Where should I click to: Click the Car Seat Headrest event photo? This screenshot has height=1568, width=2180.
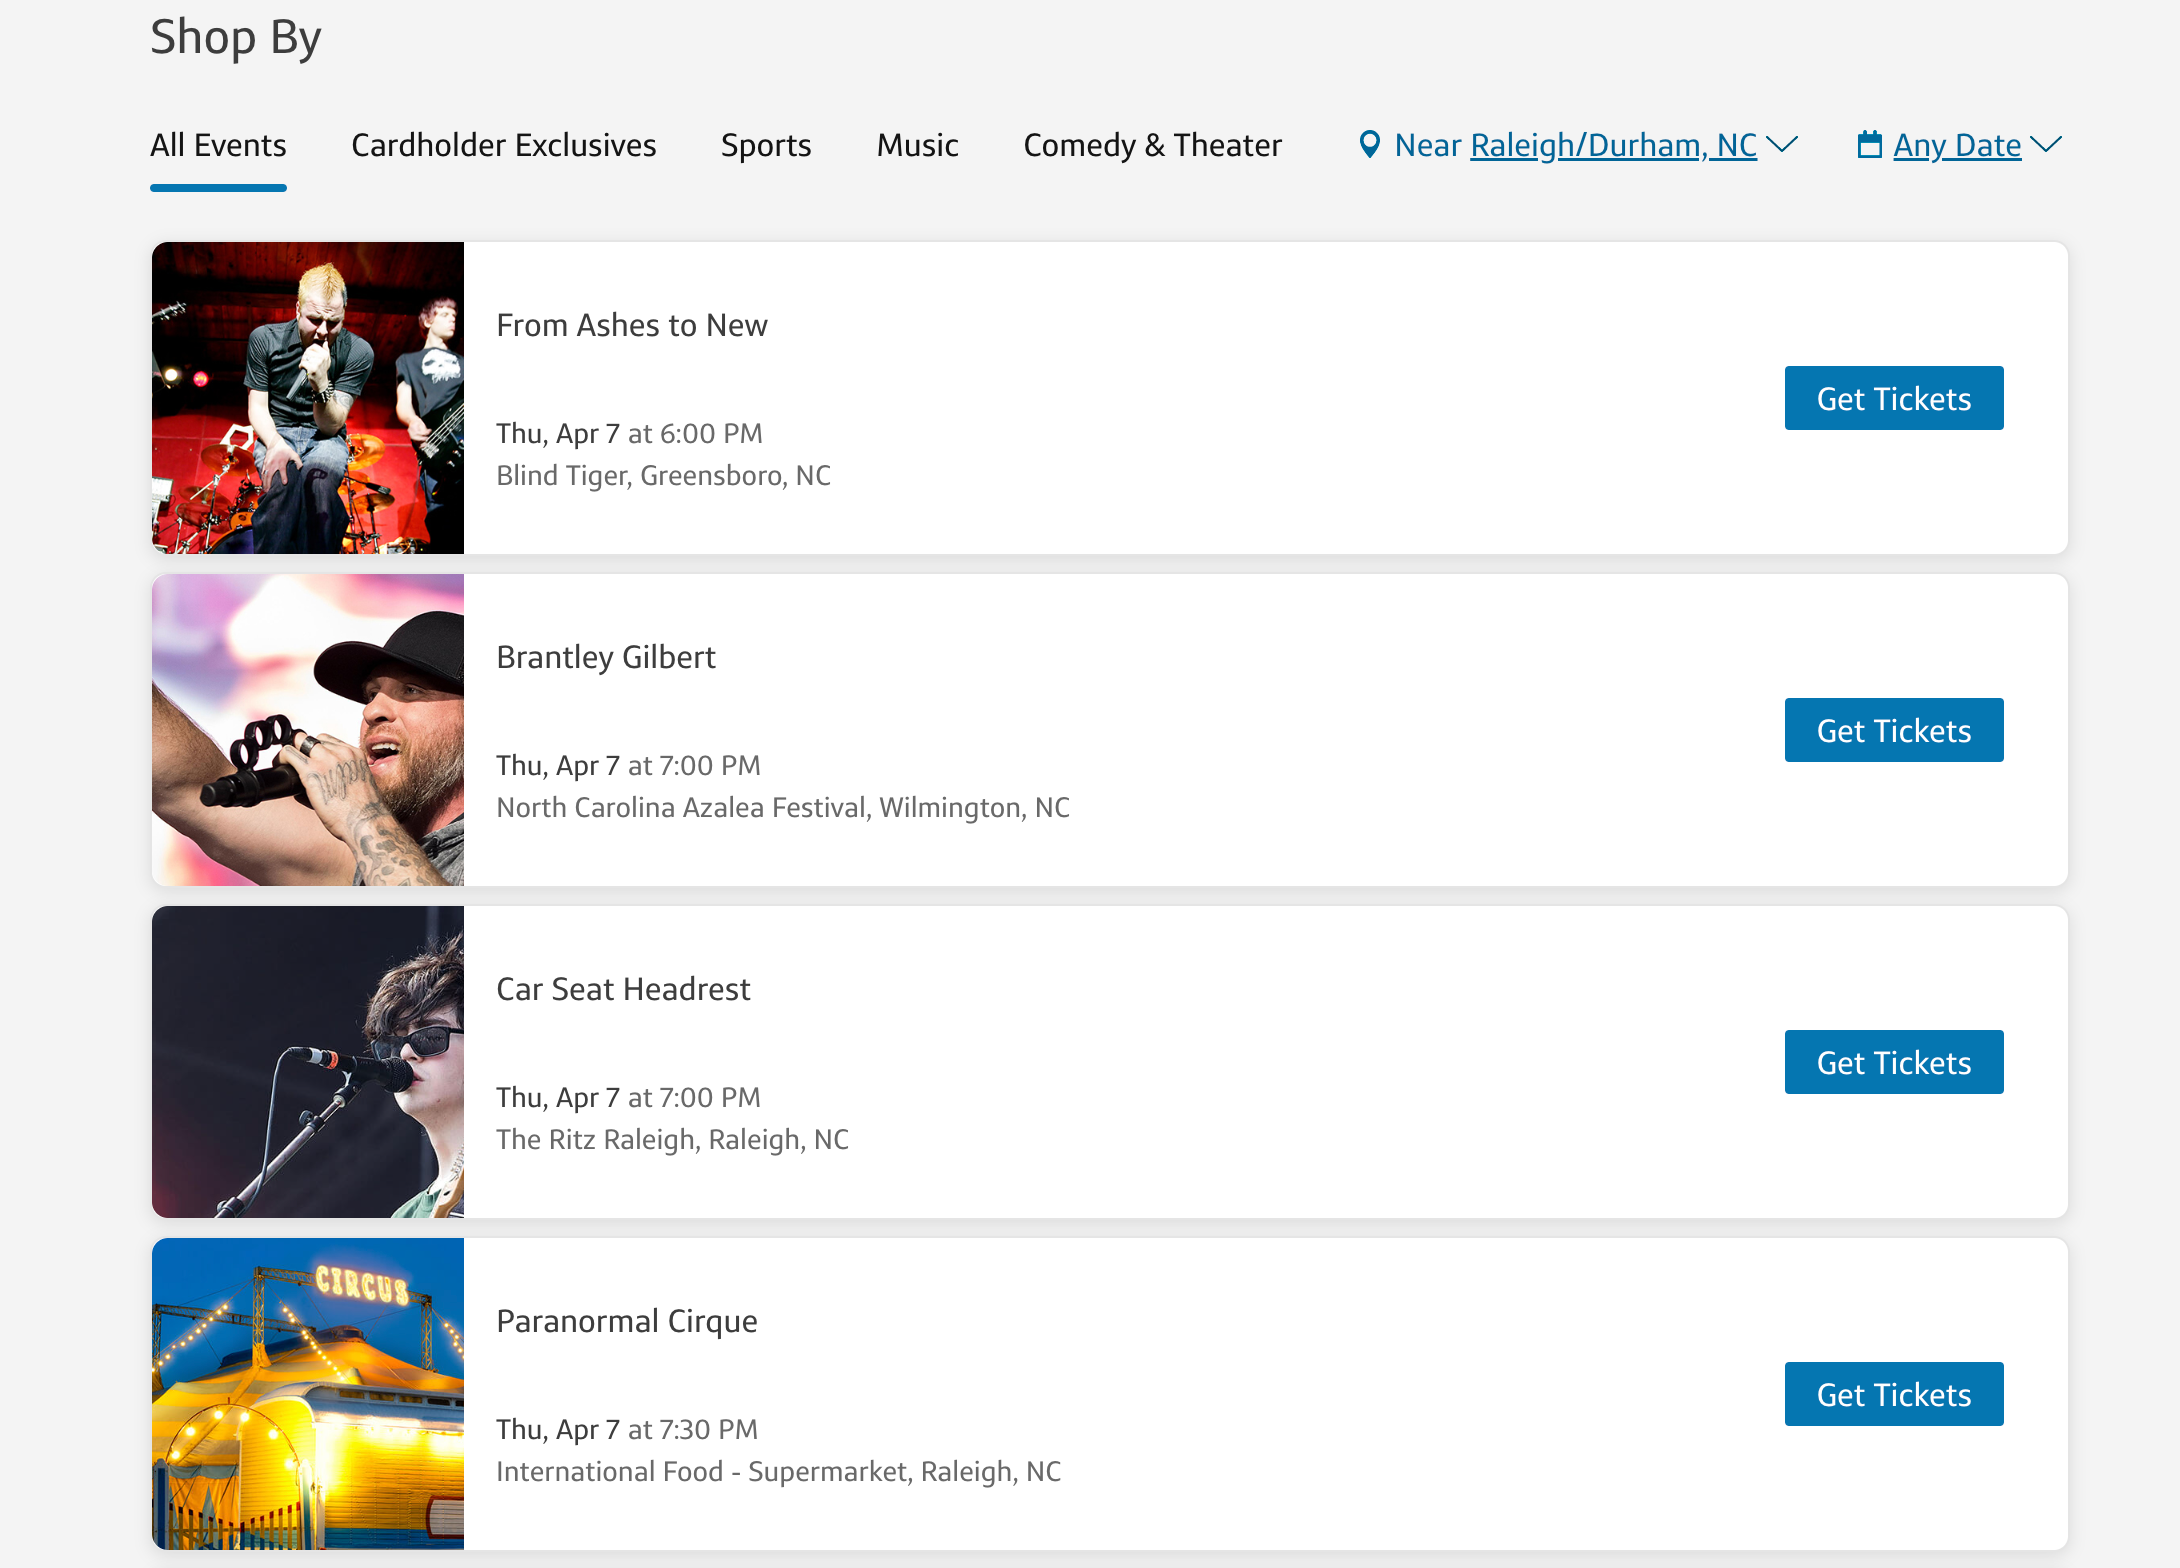(x=308, y=1062)
